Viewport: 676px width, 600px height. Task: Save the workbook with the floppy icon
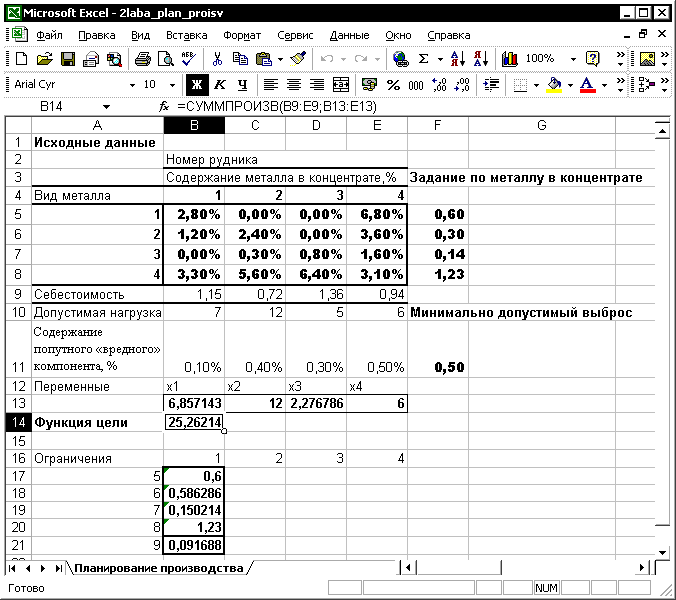pos(68,59)
